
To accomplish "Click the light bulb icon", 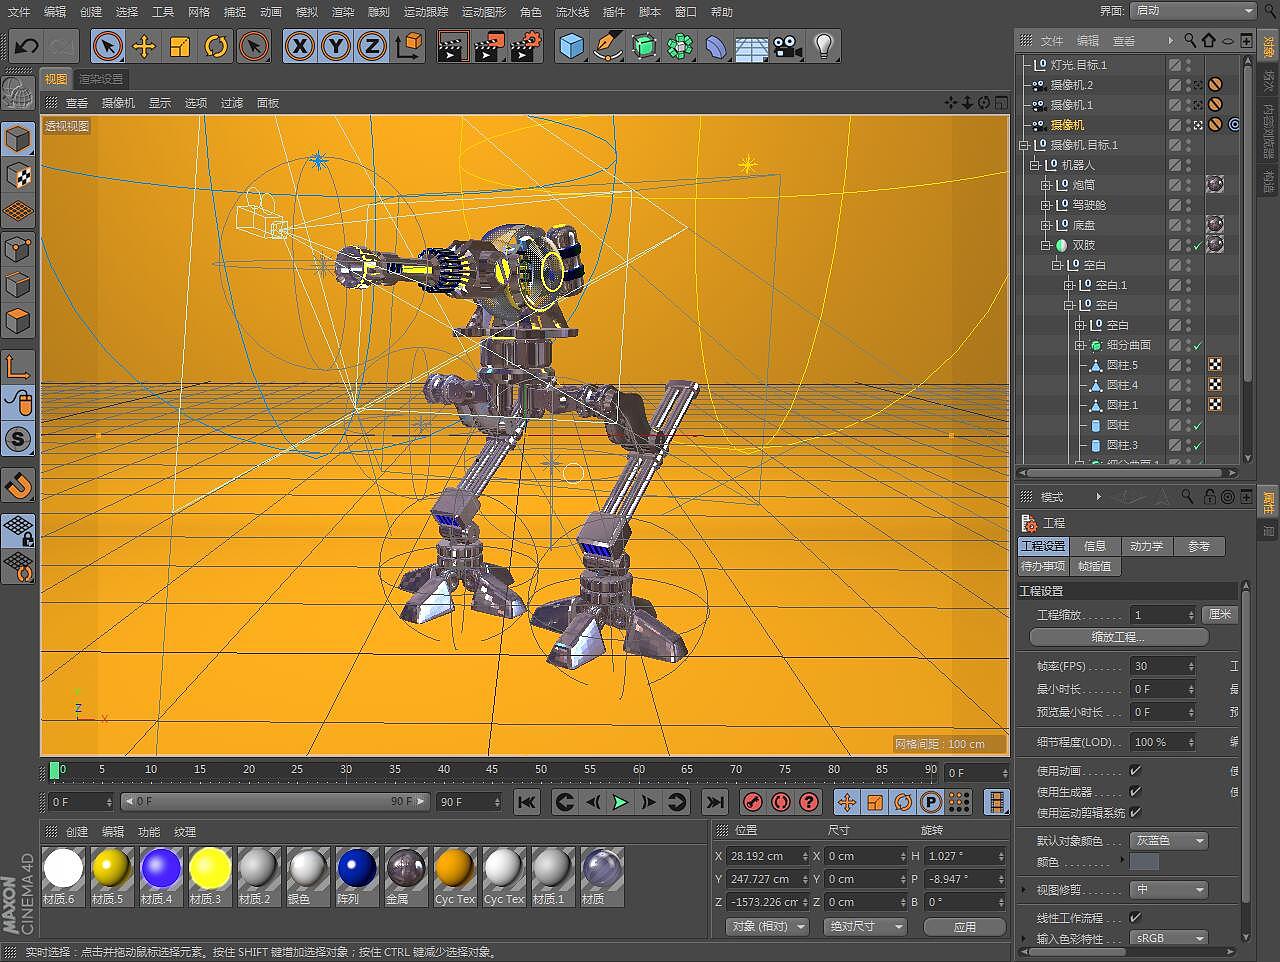I will point(823,46).
